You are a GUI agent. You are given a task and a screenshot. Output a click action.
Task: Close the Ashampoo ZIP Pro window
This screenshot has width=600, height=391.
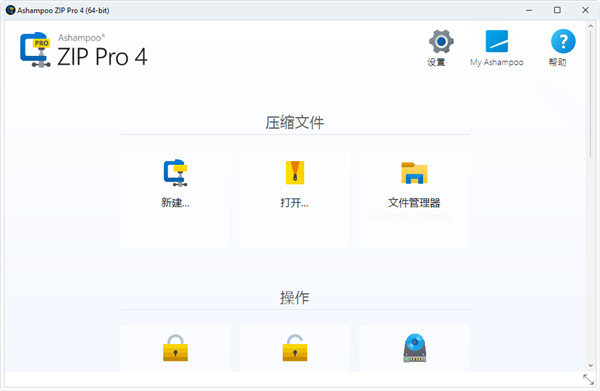click(585, 10)
